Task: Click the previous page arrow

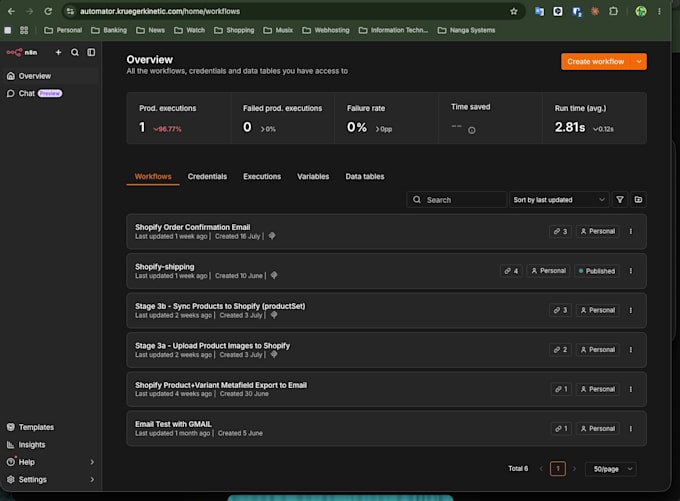Action: point(541,468)
